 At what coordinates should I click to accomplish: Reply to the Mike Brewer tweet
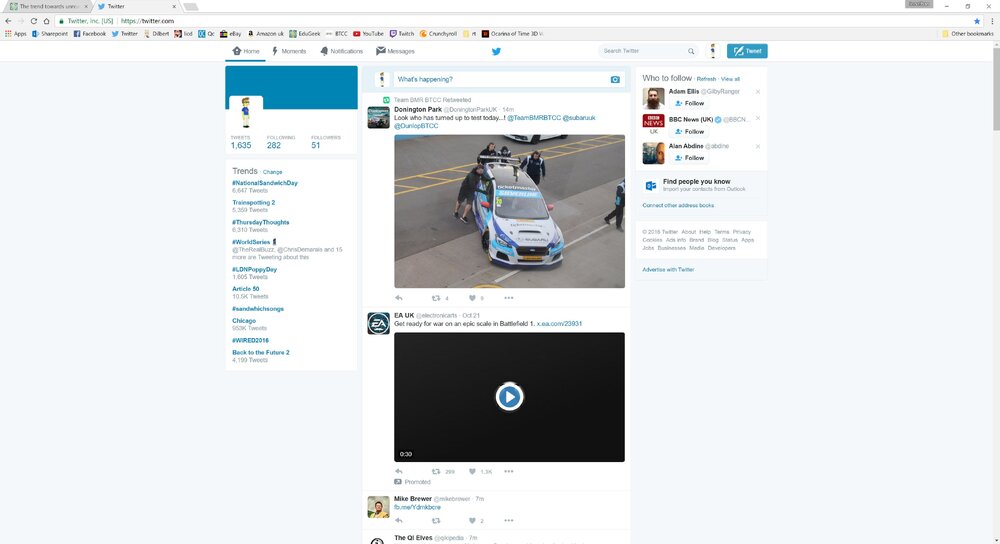coord(399,520)
